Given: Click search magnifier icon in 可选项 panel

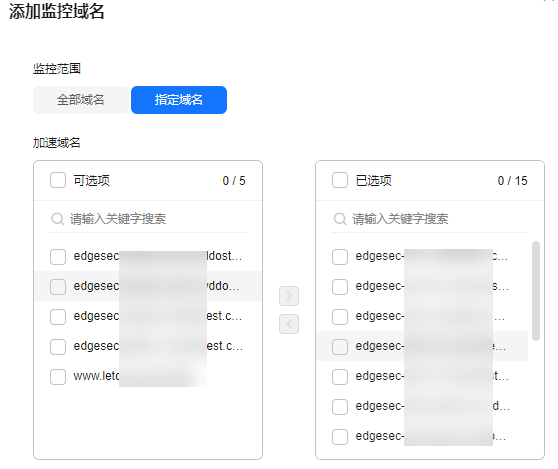Looking at the screenshot, I should (57, 219).
